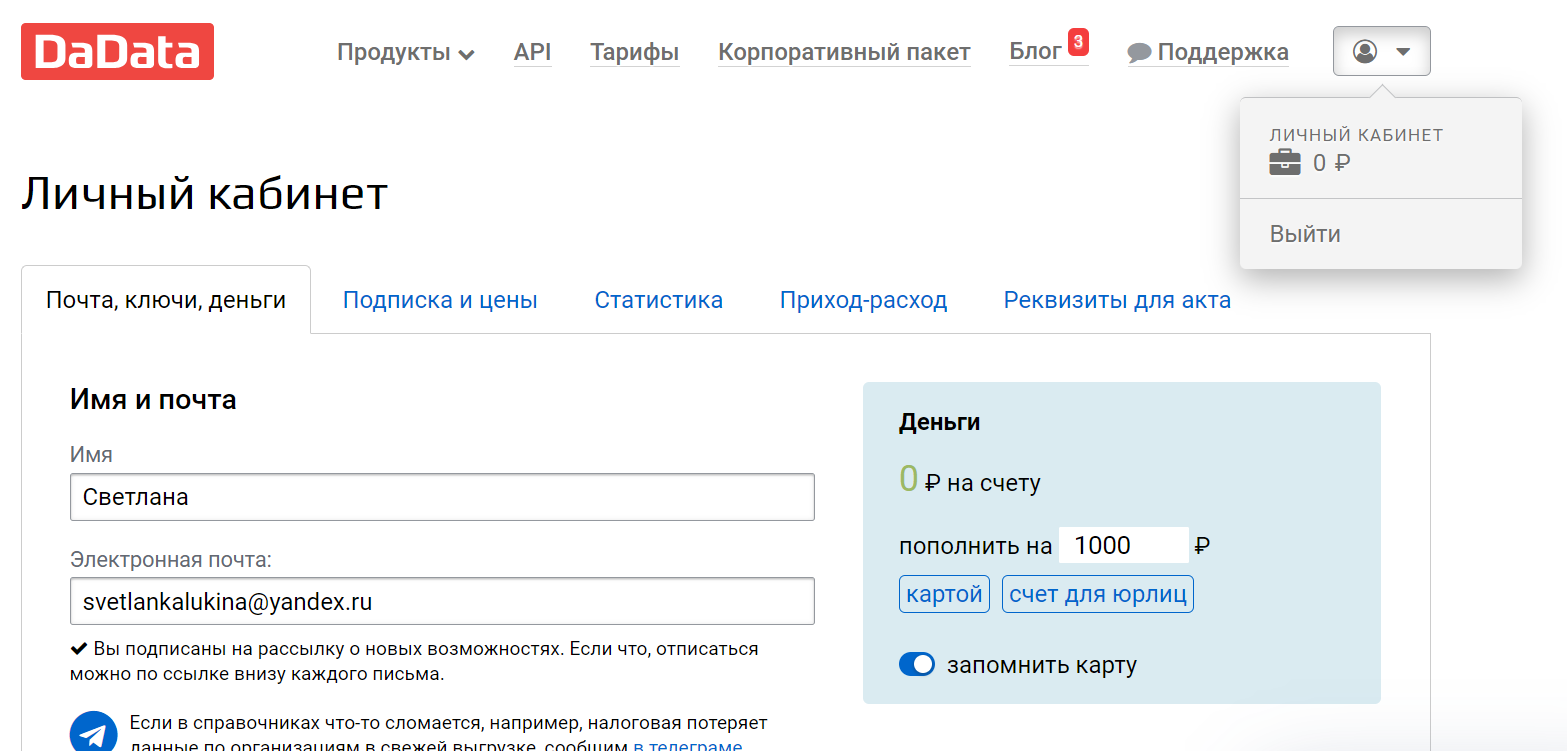Toggle the 'запомнить карту' switch

tap(917, 665)
